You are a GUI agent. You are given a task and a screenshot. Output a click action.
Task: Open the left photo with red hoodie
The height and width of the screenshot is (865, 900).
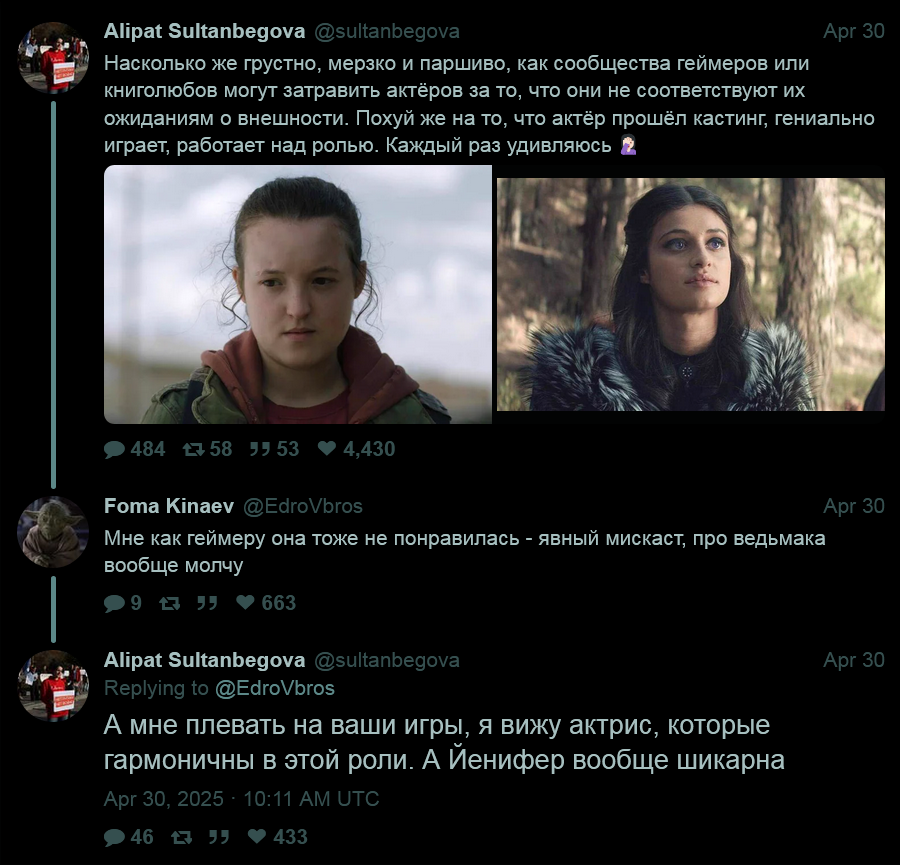[298, 294]
